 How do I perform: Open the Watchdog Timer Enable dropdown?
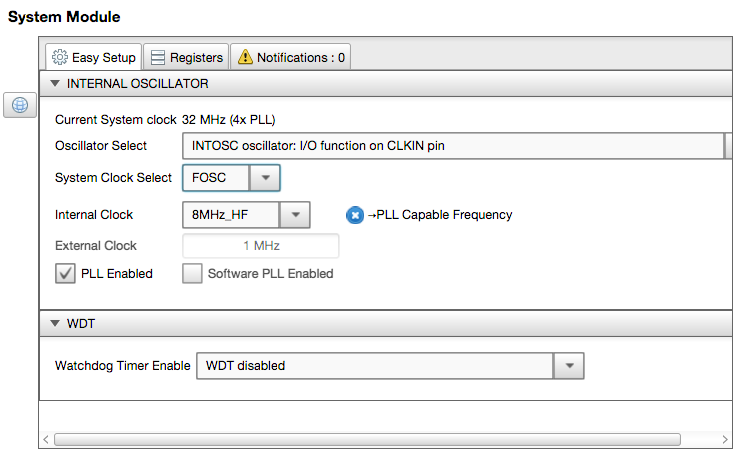click(x=568, y=366)
